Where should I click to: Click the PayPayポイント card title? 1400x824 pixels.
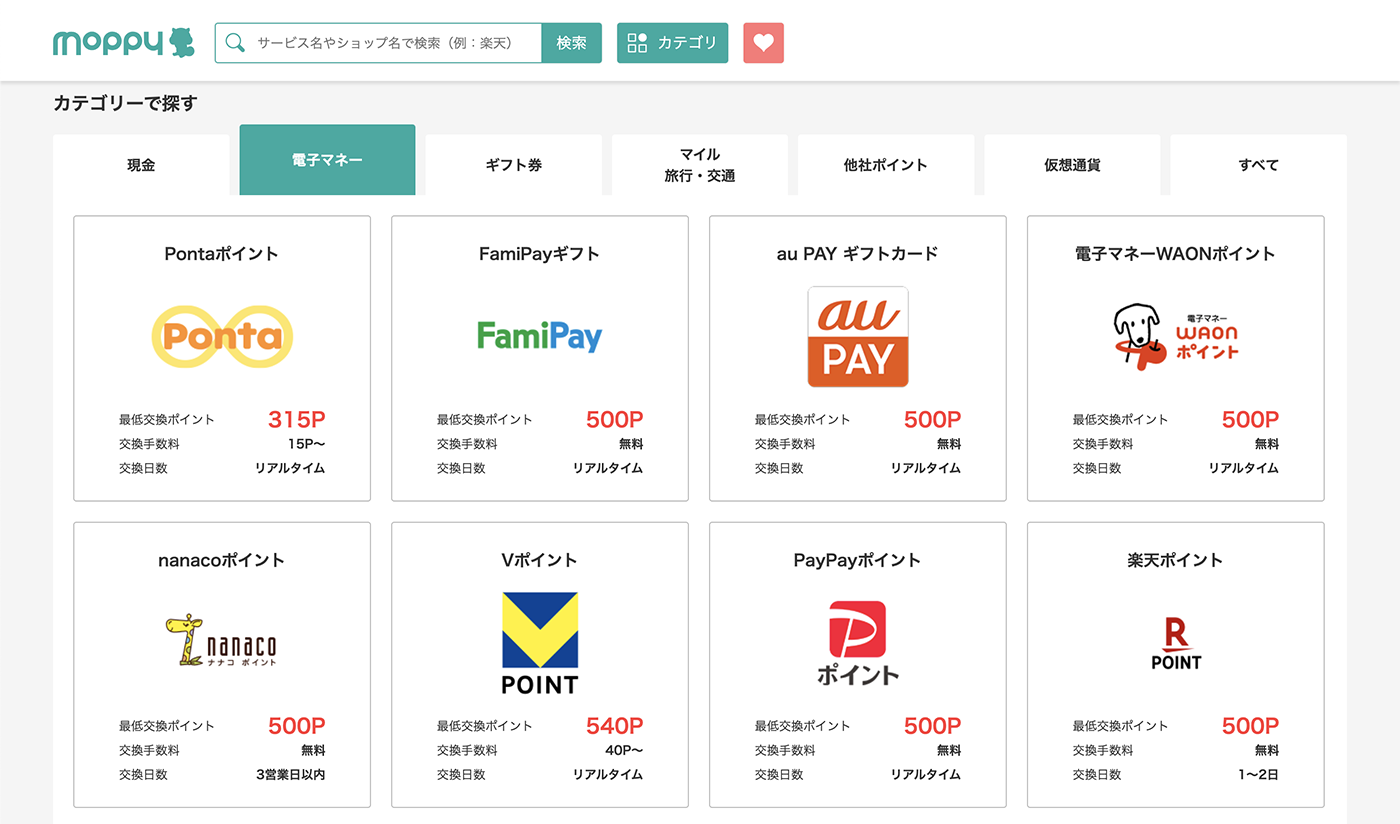pyautogui.click(x=858, y=560)
